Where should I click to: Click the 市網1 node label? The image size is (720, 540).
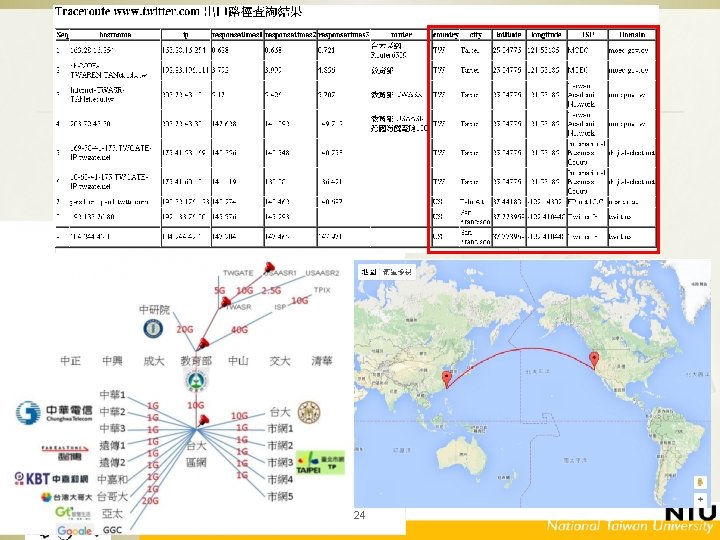[x=280, y=429]
